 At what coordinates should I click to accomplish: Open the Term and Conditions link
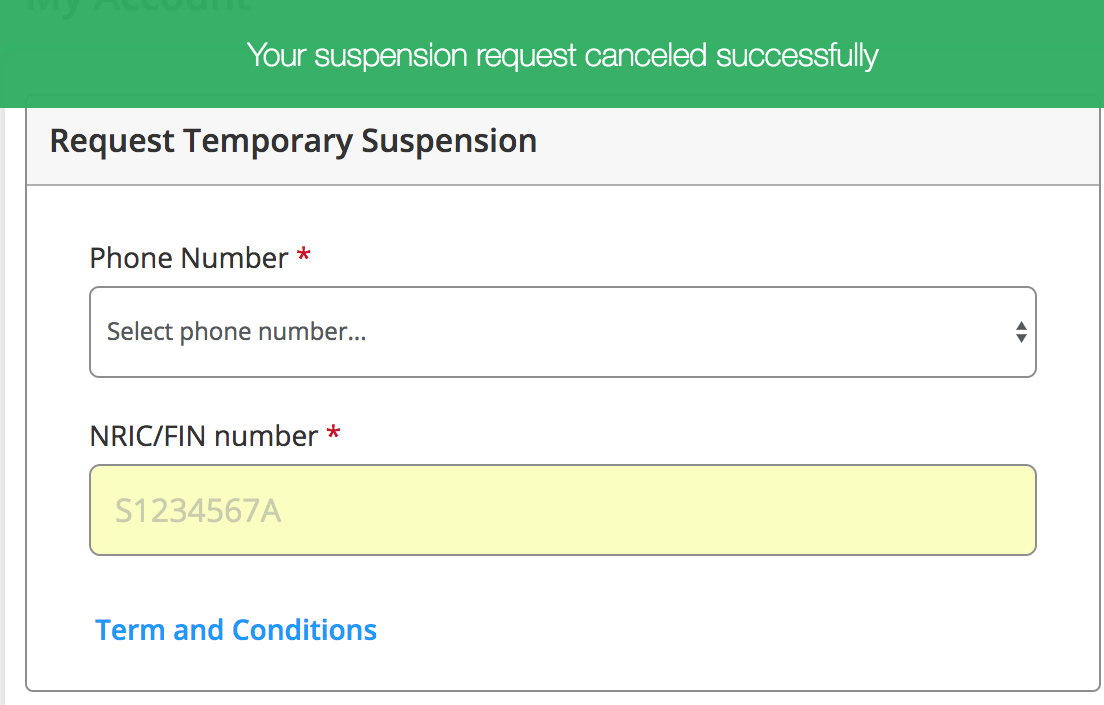point(236,630)
